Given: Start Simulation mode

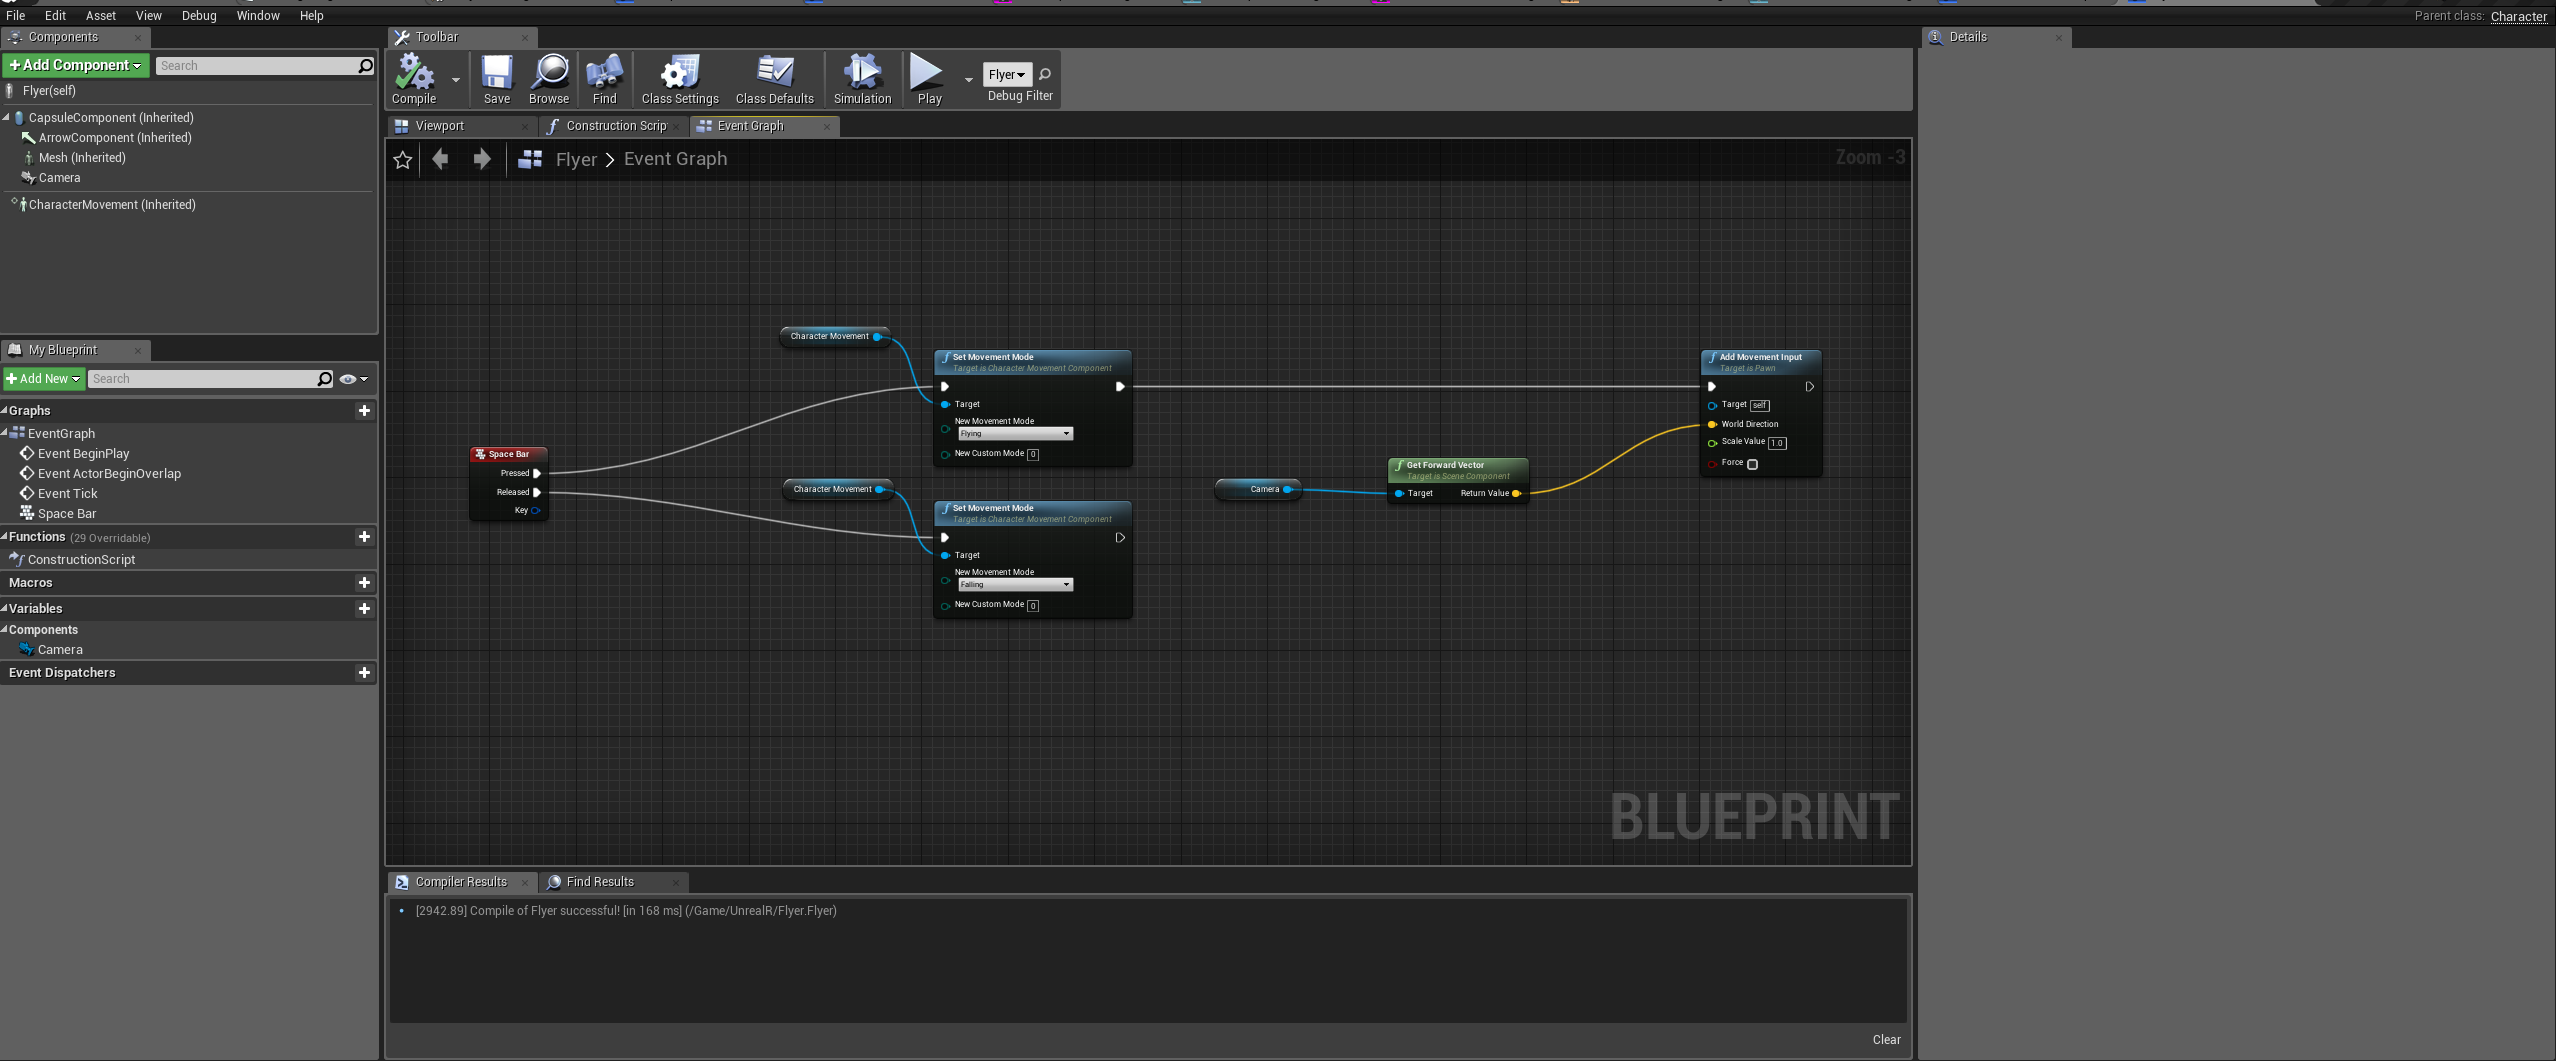Looking at the screenshot, I should click(x=860, y=75).
